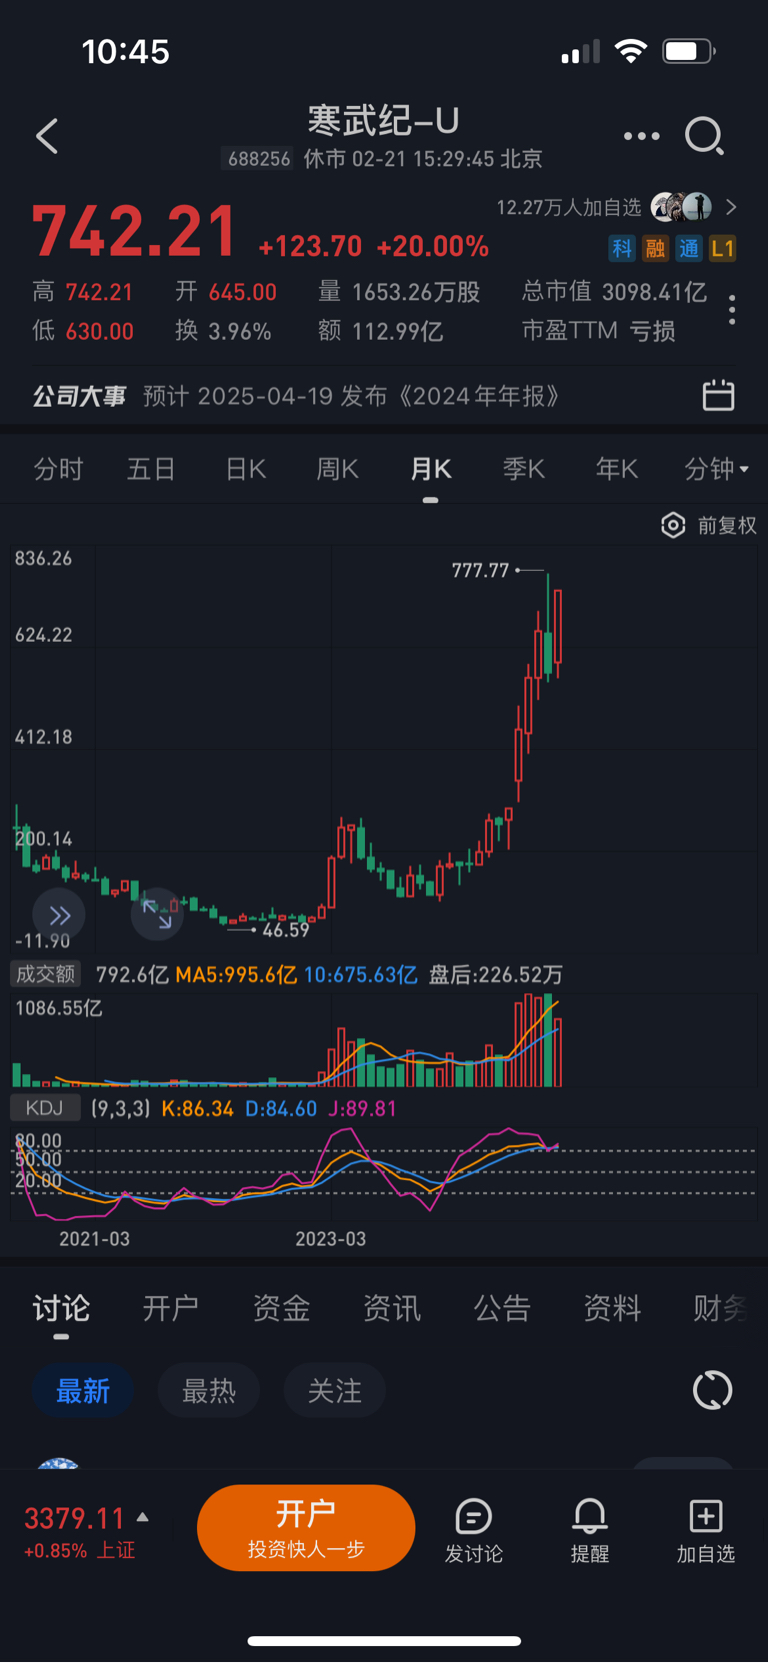Viewport: 768px width, 1663px height.
Task: Switch the 成交额 indicator label
Action: tap(45, 974)
